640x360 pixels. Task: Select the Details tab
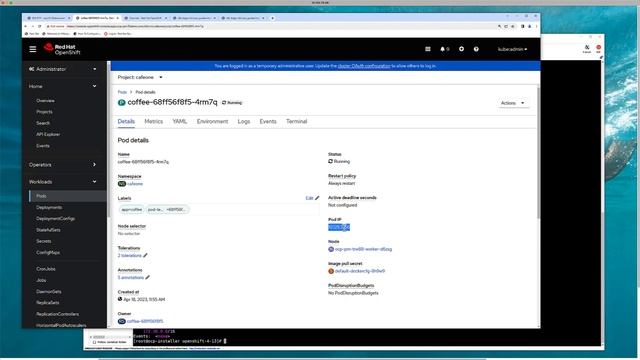(x=126, y=122)
